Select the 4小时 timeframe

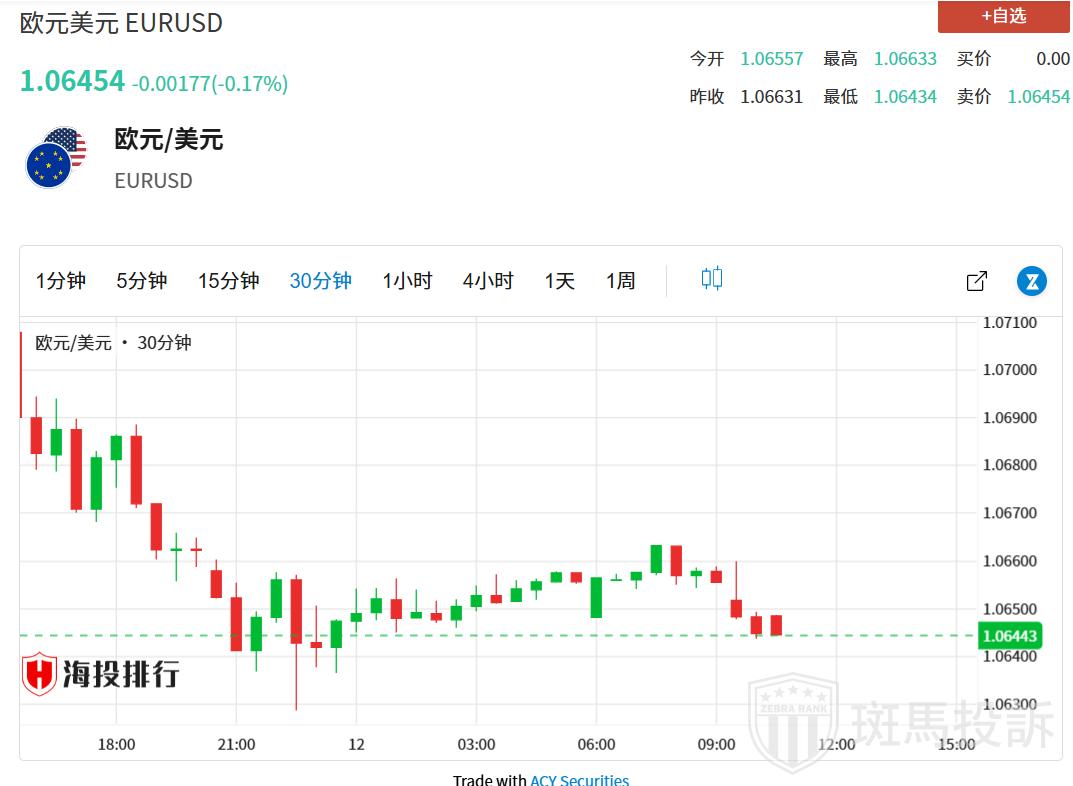[x=487, y=281]
